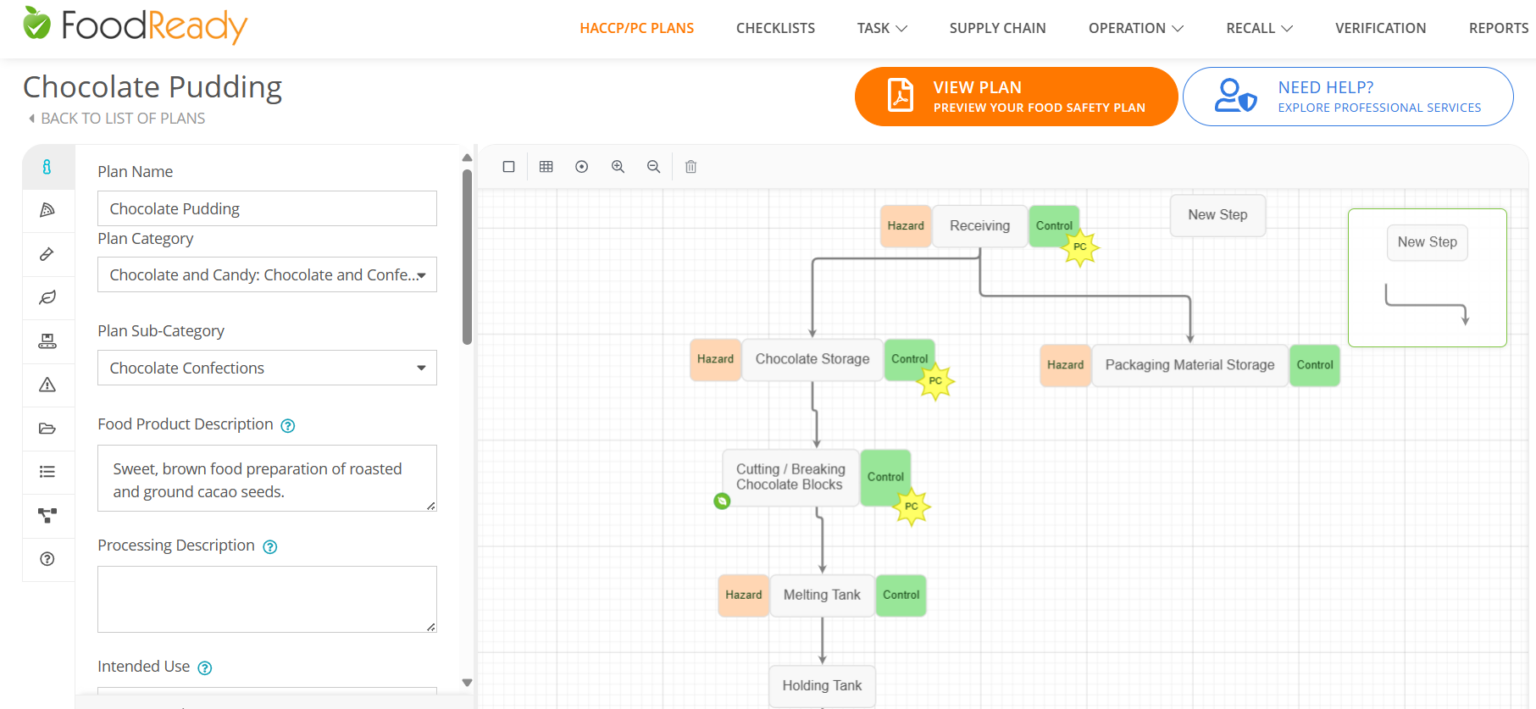Click the square select icon in toolbar
This screenshot has width=1536, height=709.
(x=509, y=167)
